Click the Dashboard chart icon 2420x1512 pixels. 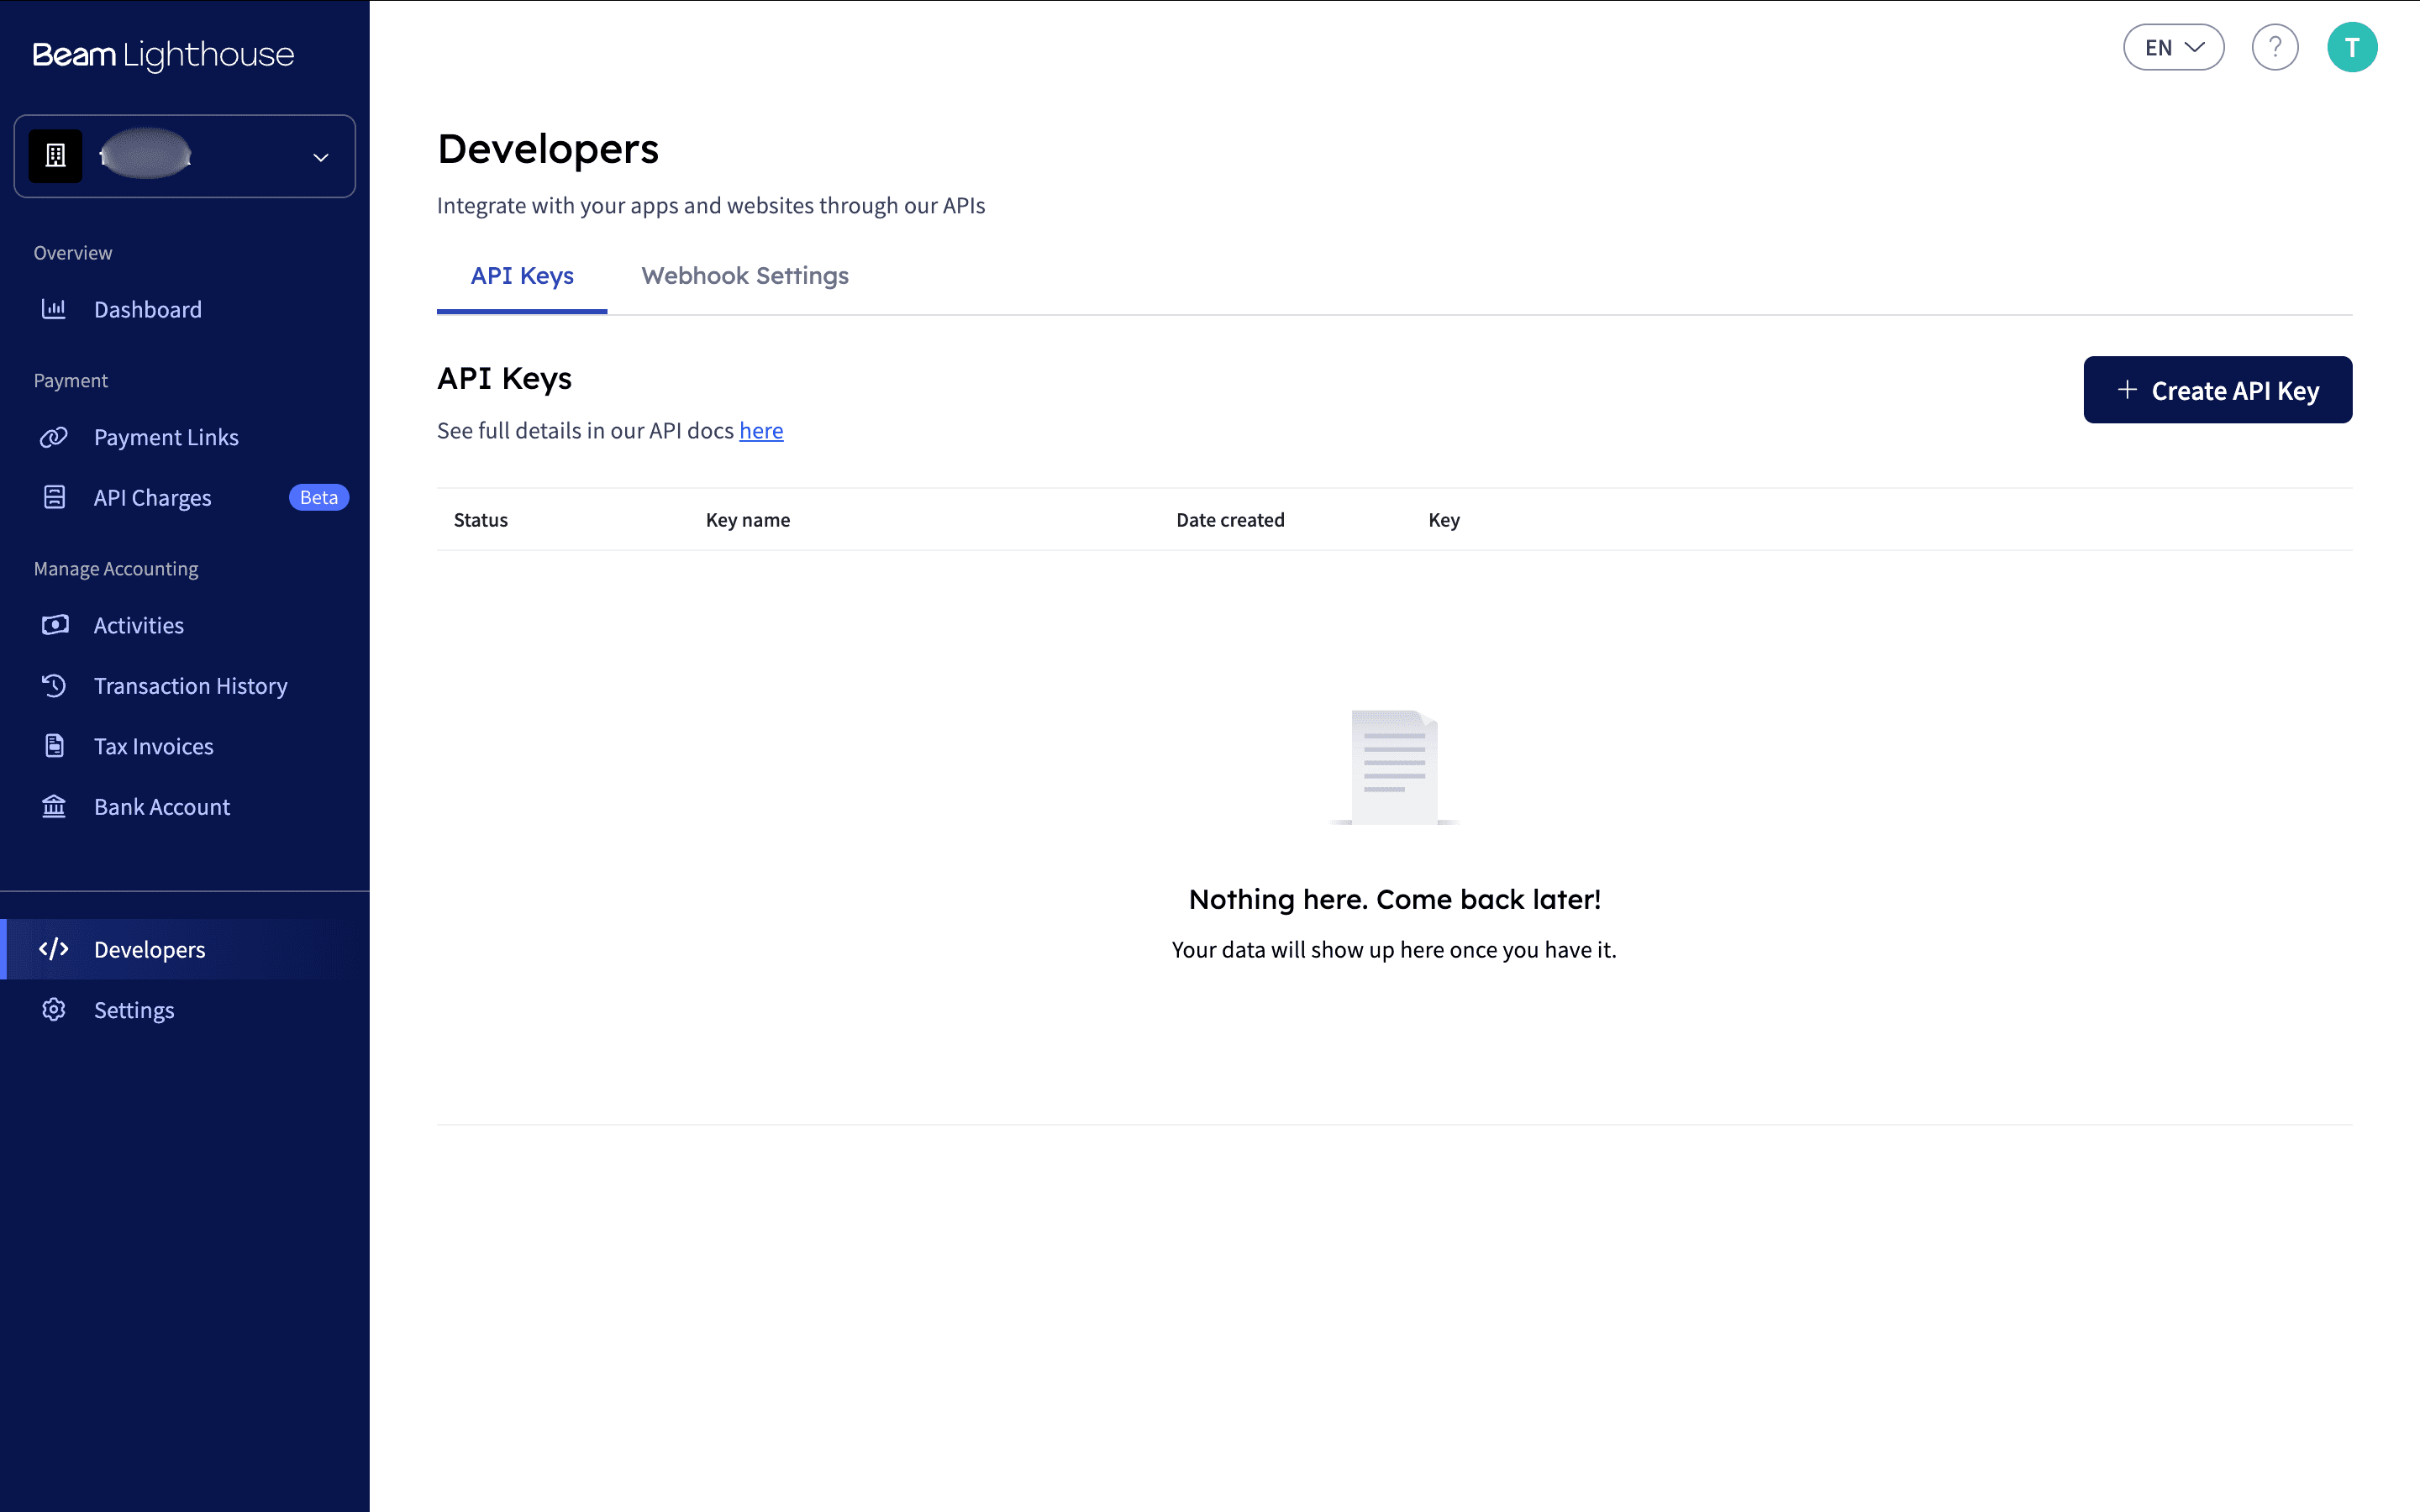[54, 309]
